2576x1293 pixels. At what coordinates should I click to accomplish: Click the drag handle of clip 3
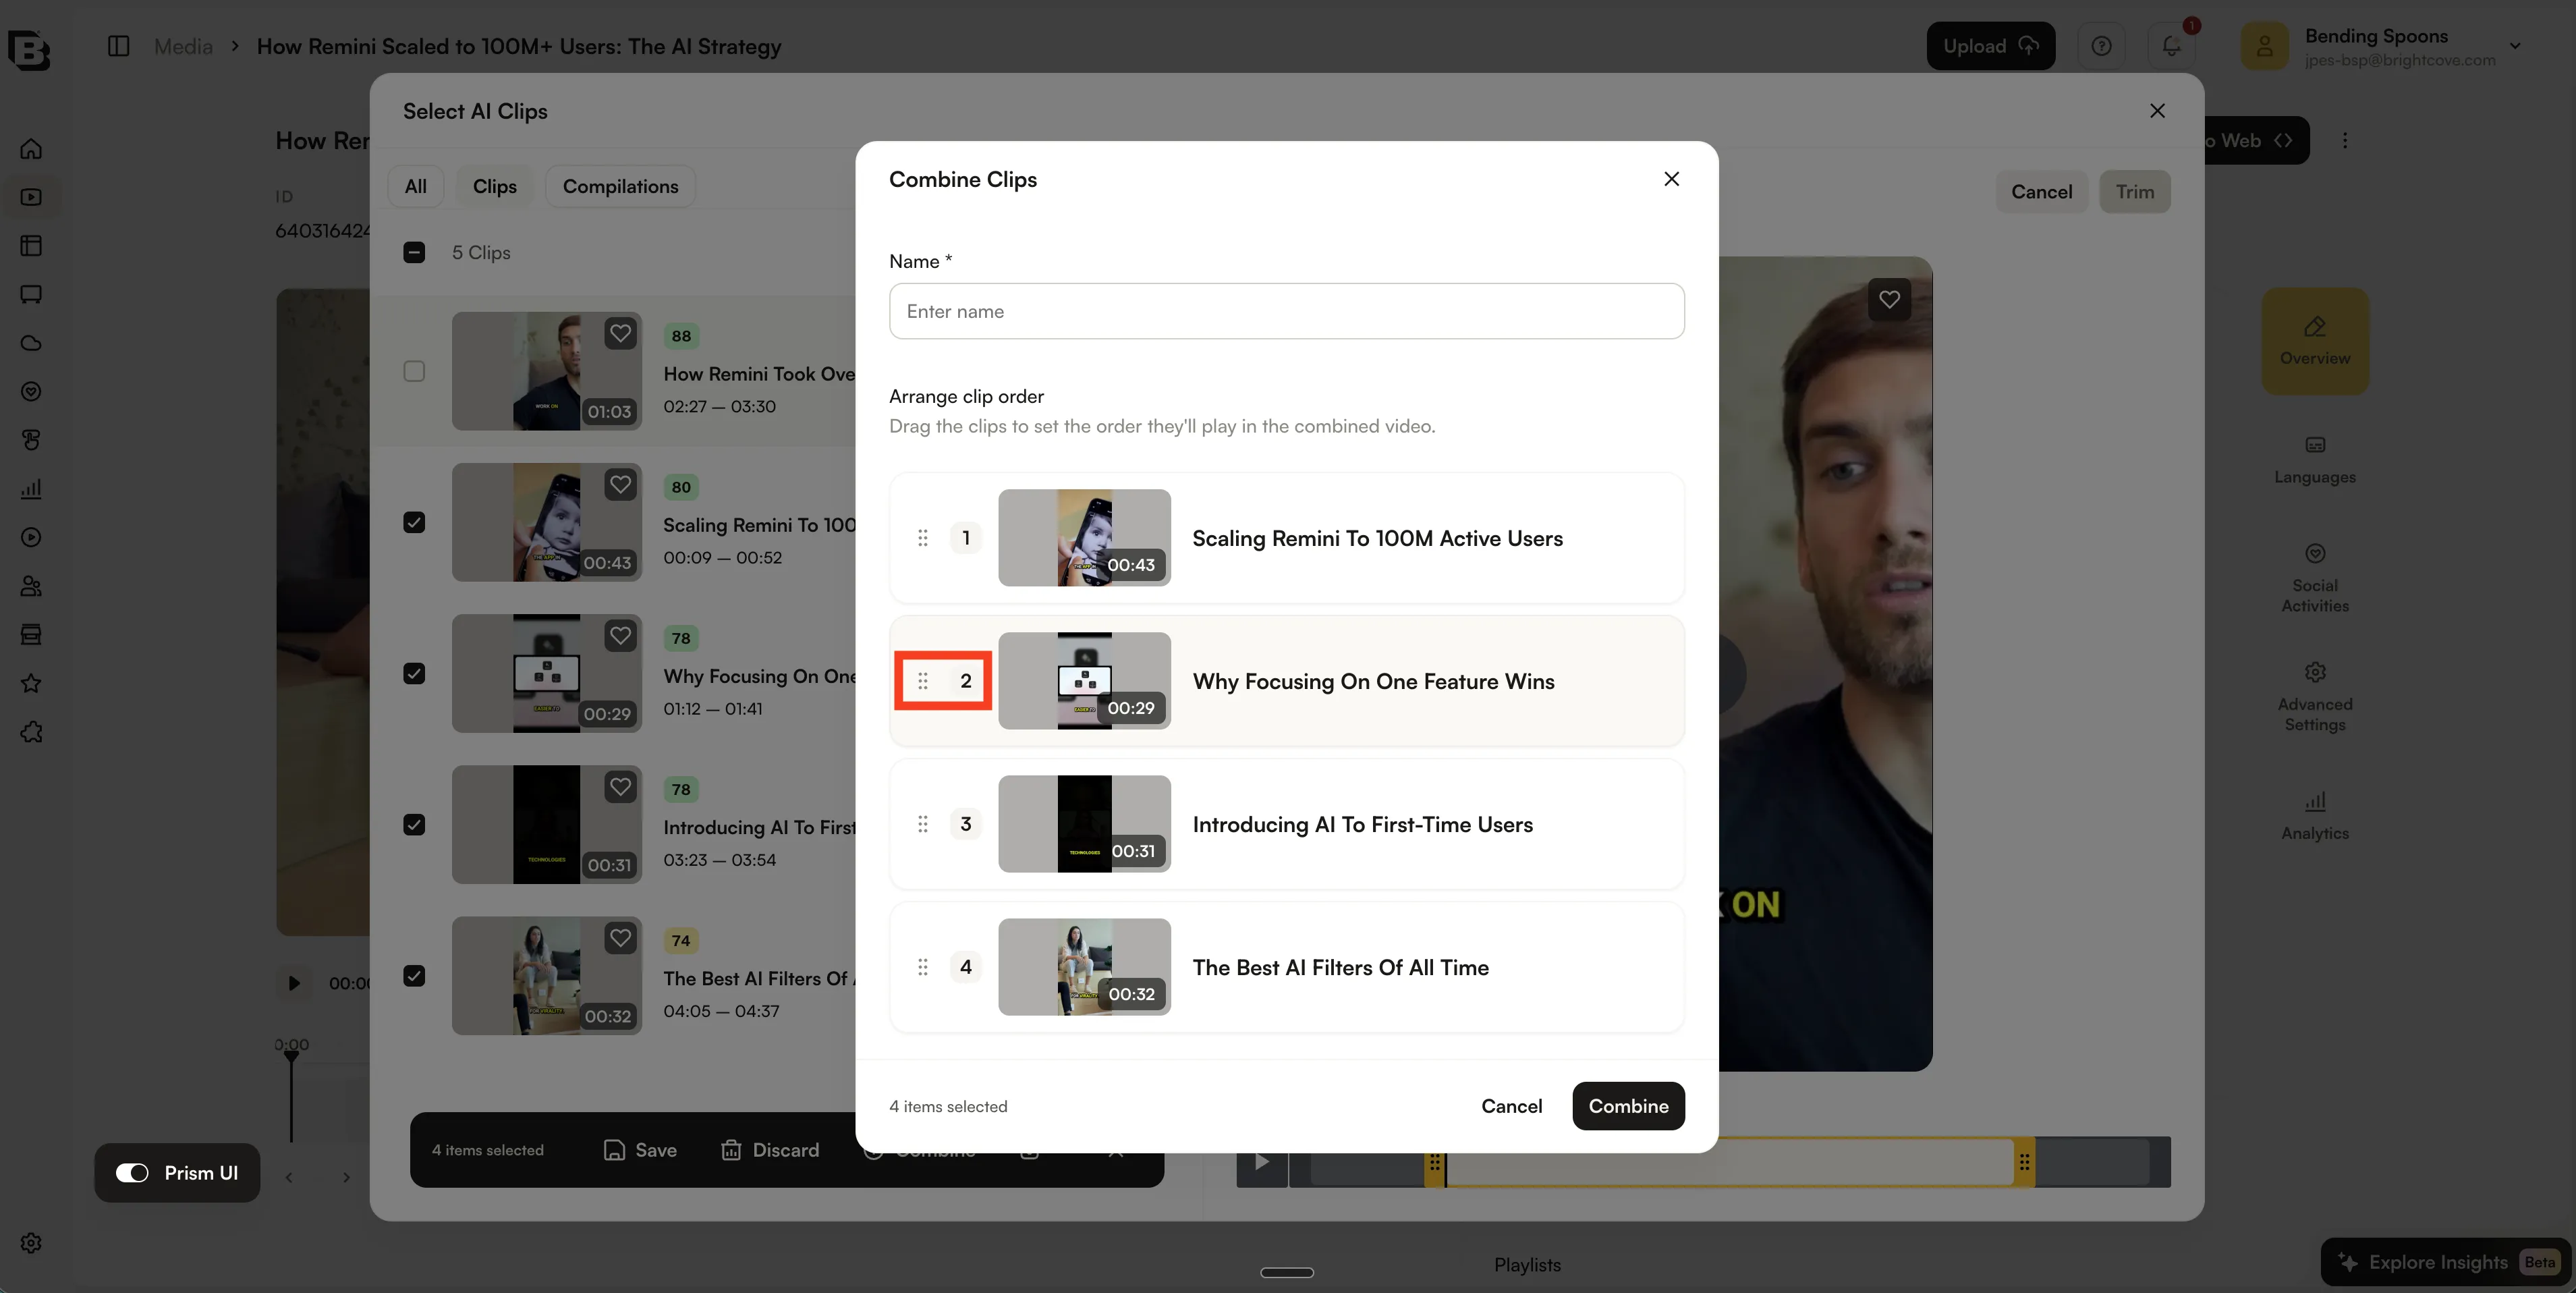tap(923, 824)
